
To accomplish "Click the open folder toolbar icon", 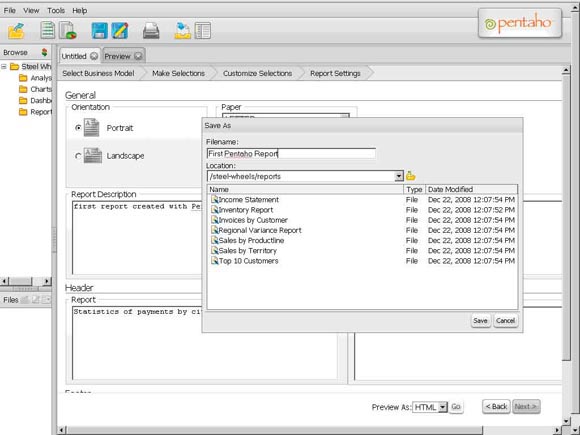I will click(x=16, y=30).
